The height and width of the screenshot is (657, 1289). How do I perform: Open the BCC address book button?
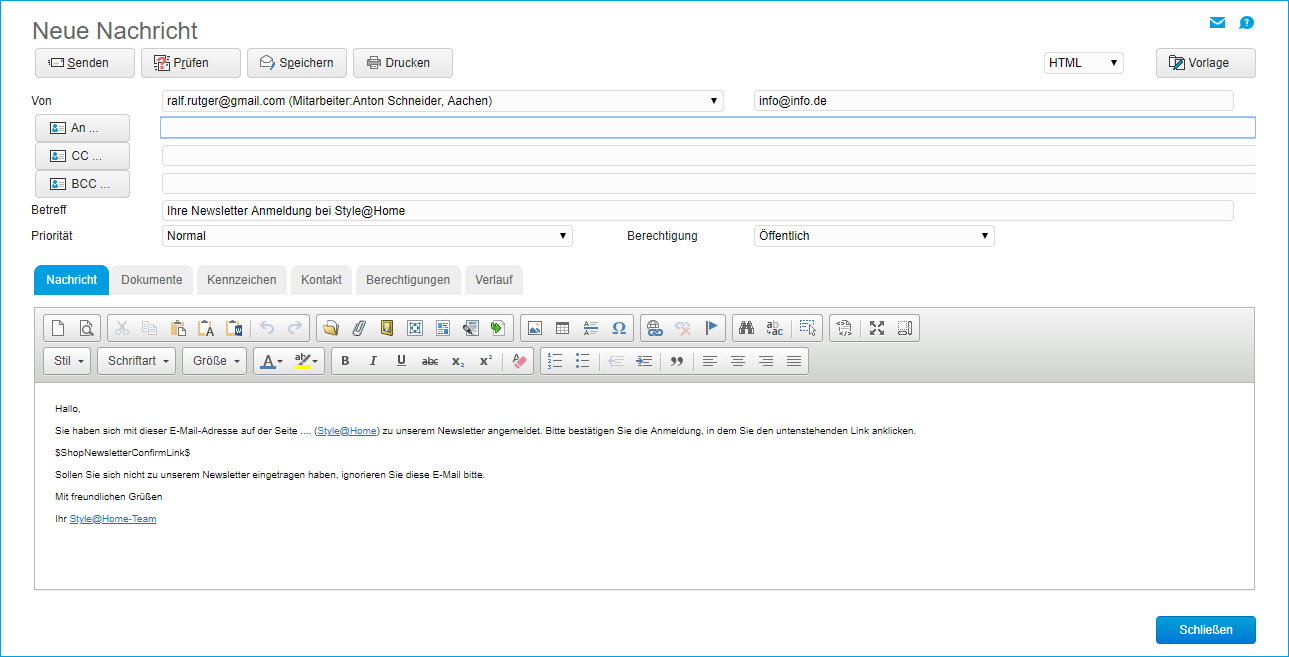click(82, 184)
